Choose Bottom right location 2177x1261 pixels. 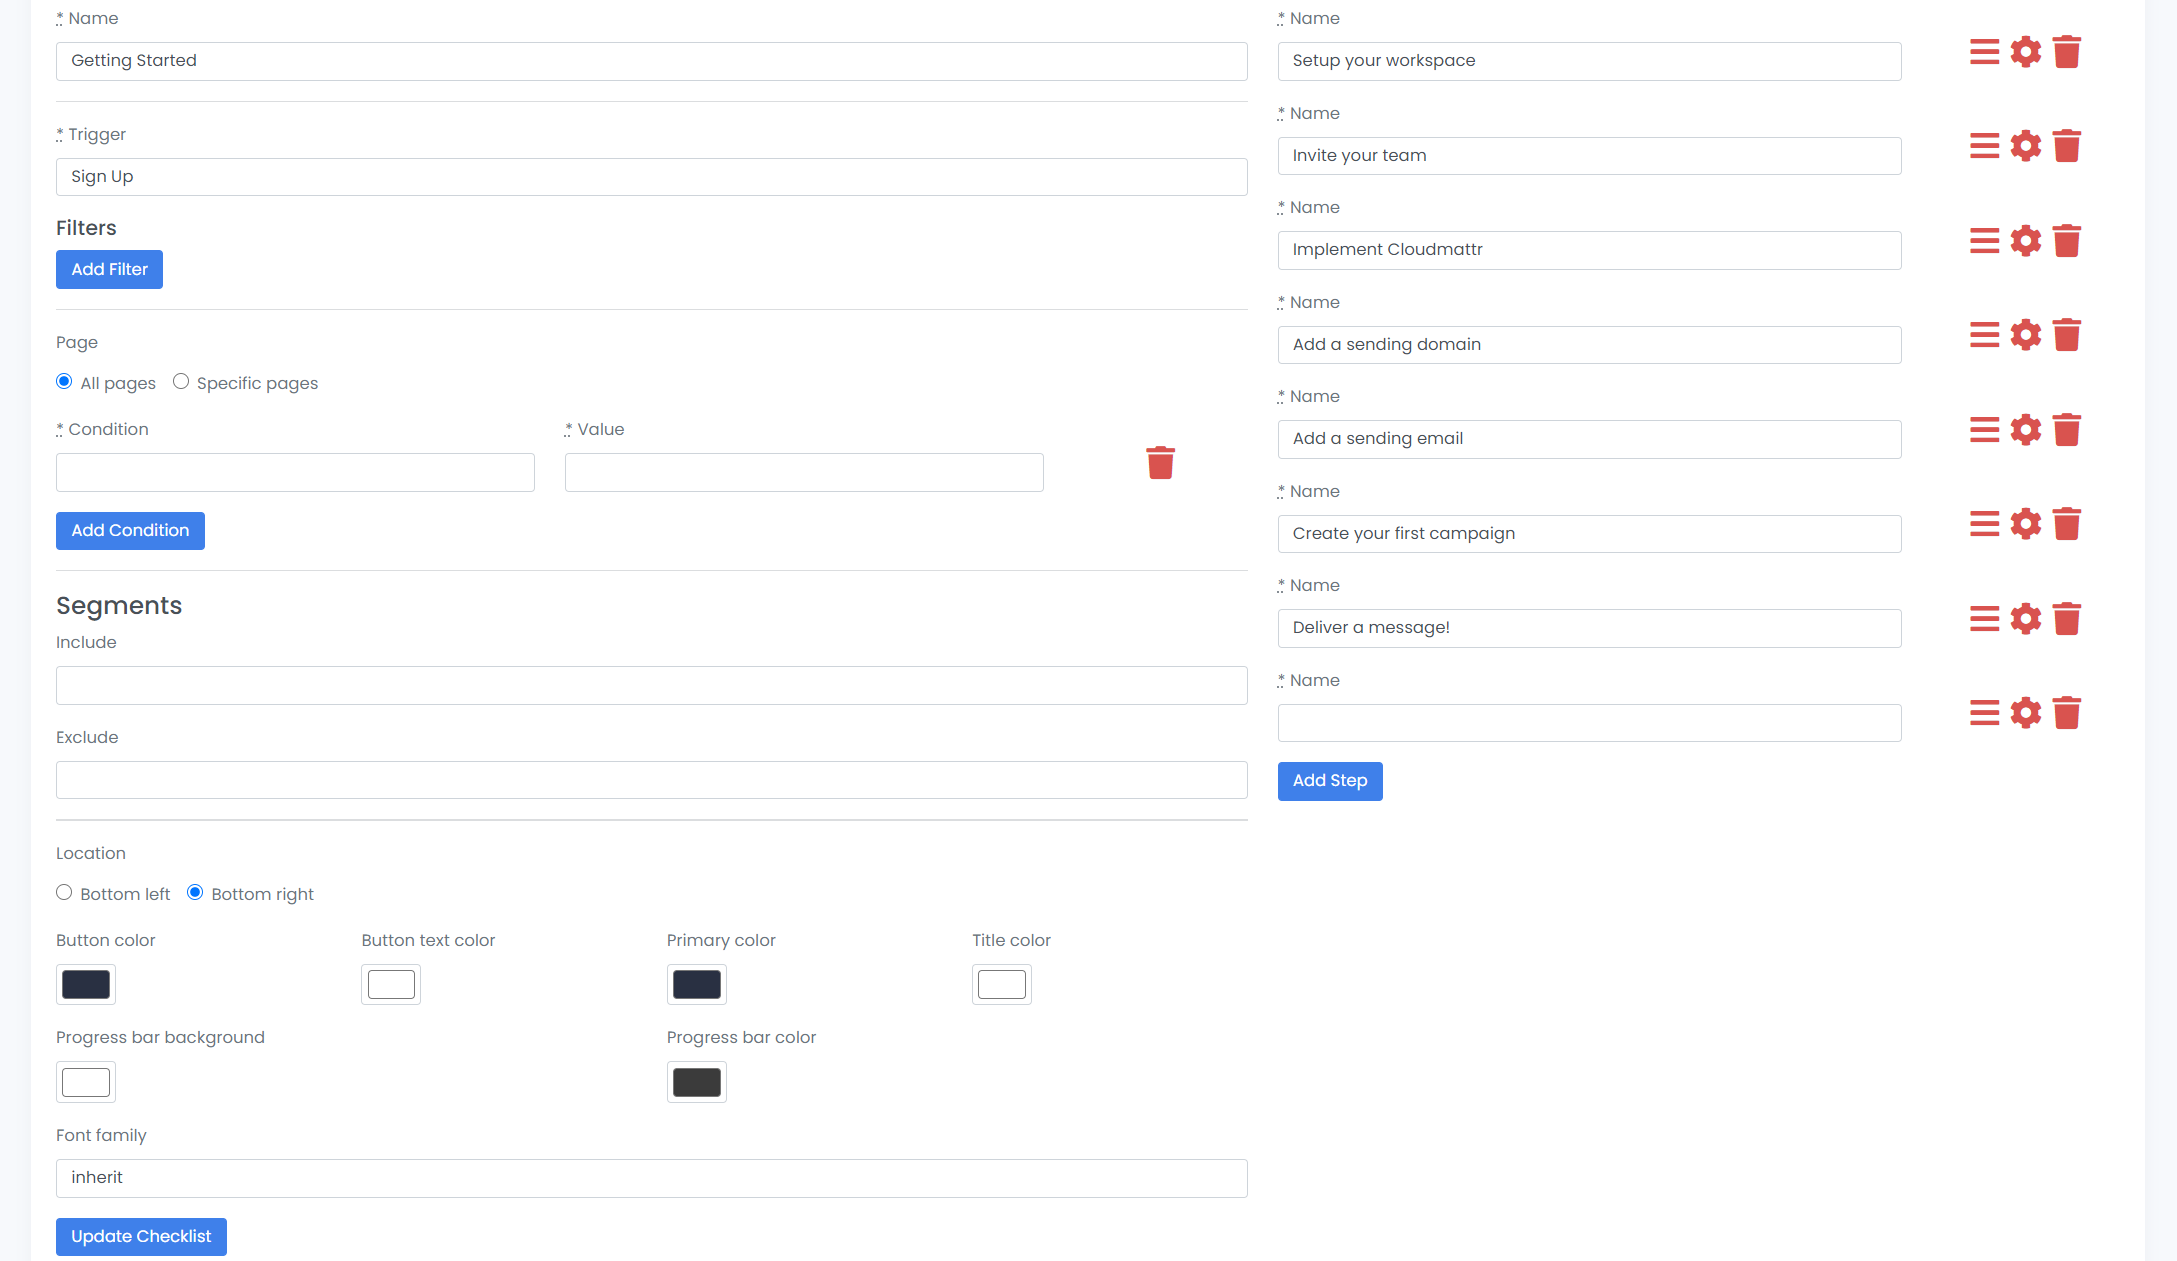195,893
